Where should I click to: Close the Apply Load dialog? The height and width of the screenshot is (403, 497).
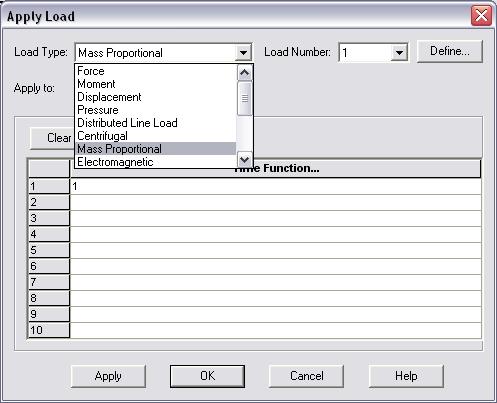(x=481, y=15)
